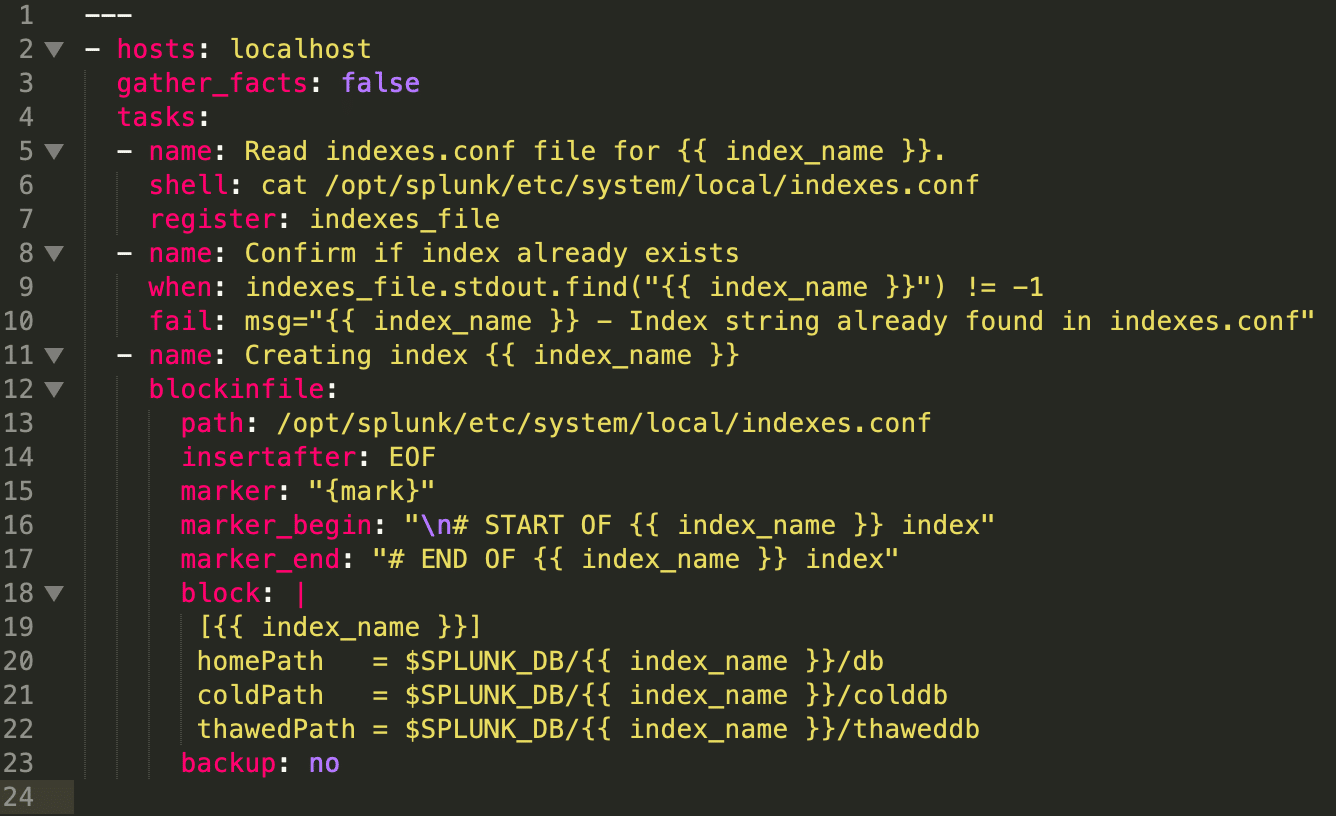1336x816 pixels.
Task: Click the 'blockinfile' key
Action: point(237,389)
